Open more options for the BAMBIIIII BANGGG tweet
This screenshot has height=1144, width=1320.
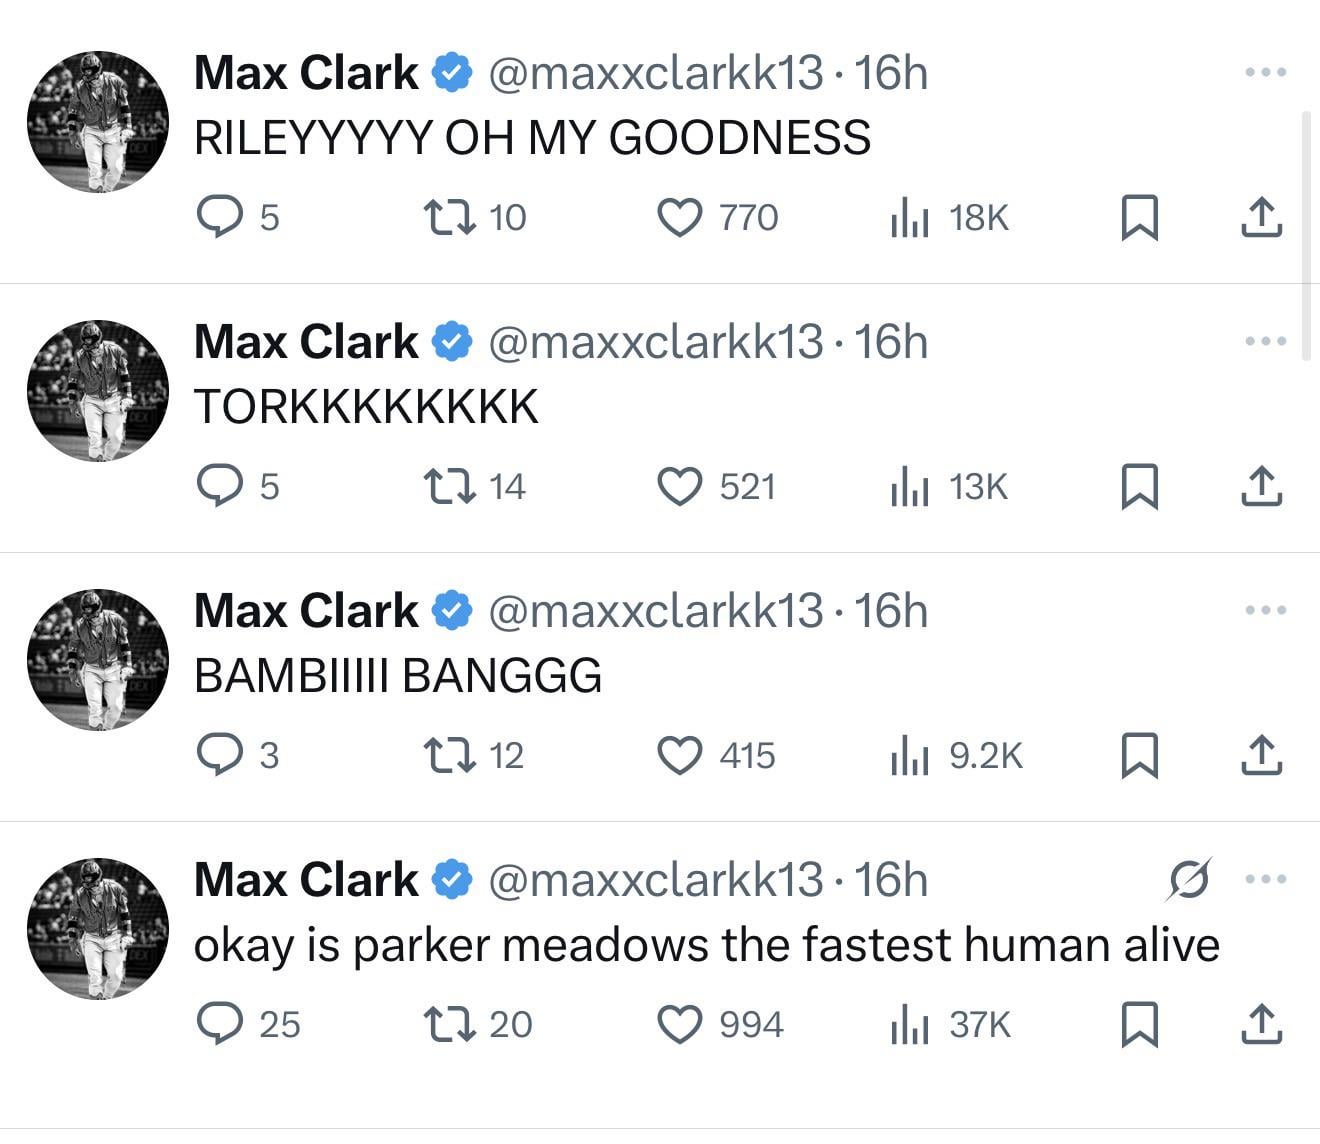[1265, 610]
